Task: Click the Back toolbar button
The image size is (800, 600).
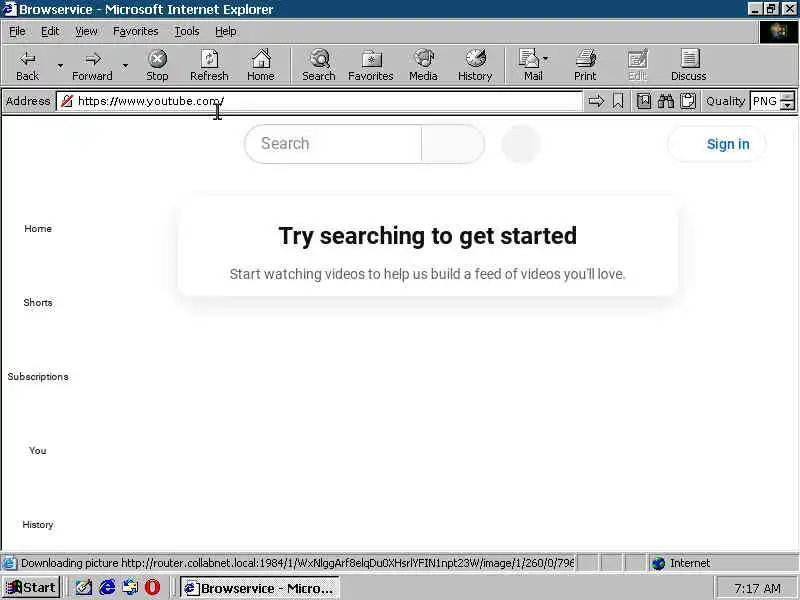Action: (x=28, y=65)
